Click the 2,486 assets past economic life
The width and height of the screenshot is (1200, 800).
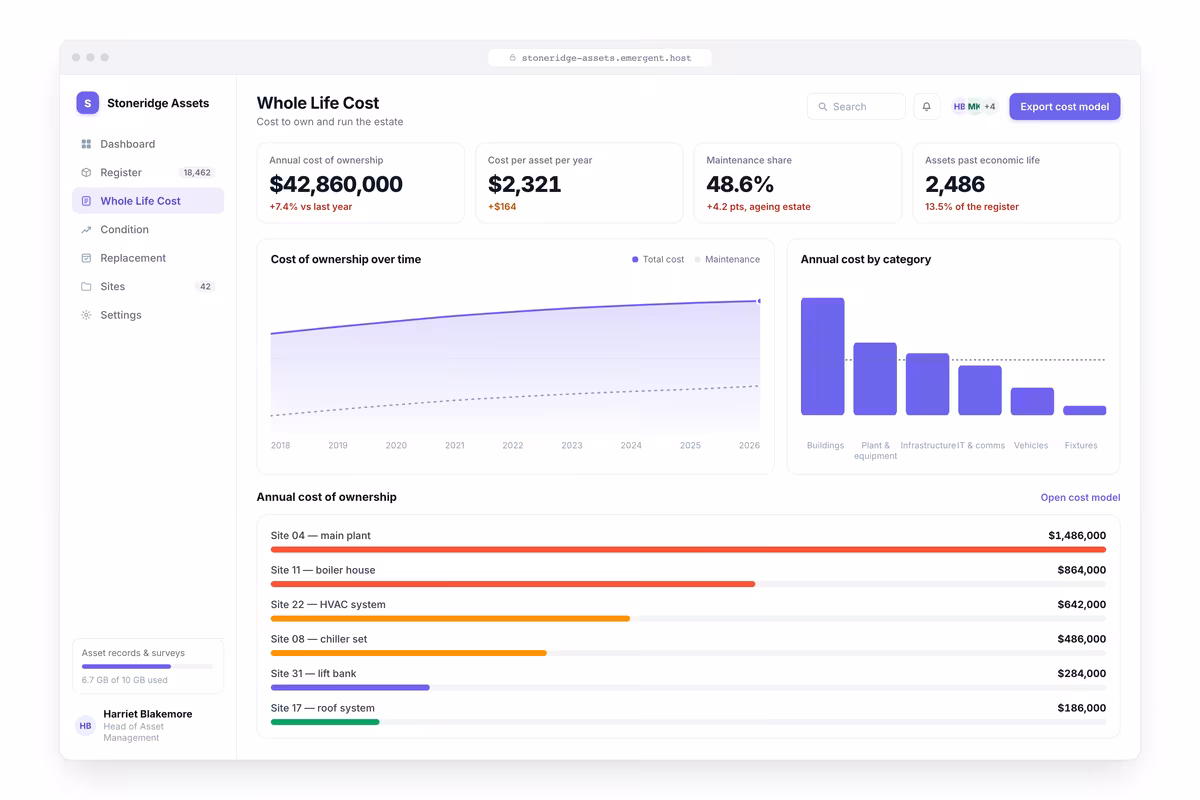click(x=955, y=184)
